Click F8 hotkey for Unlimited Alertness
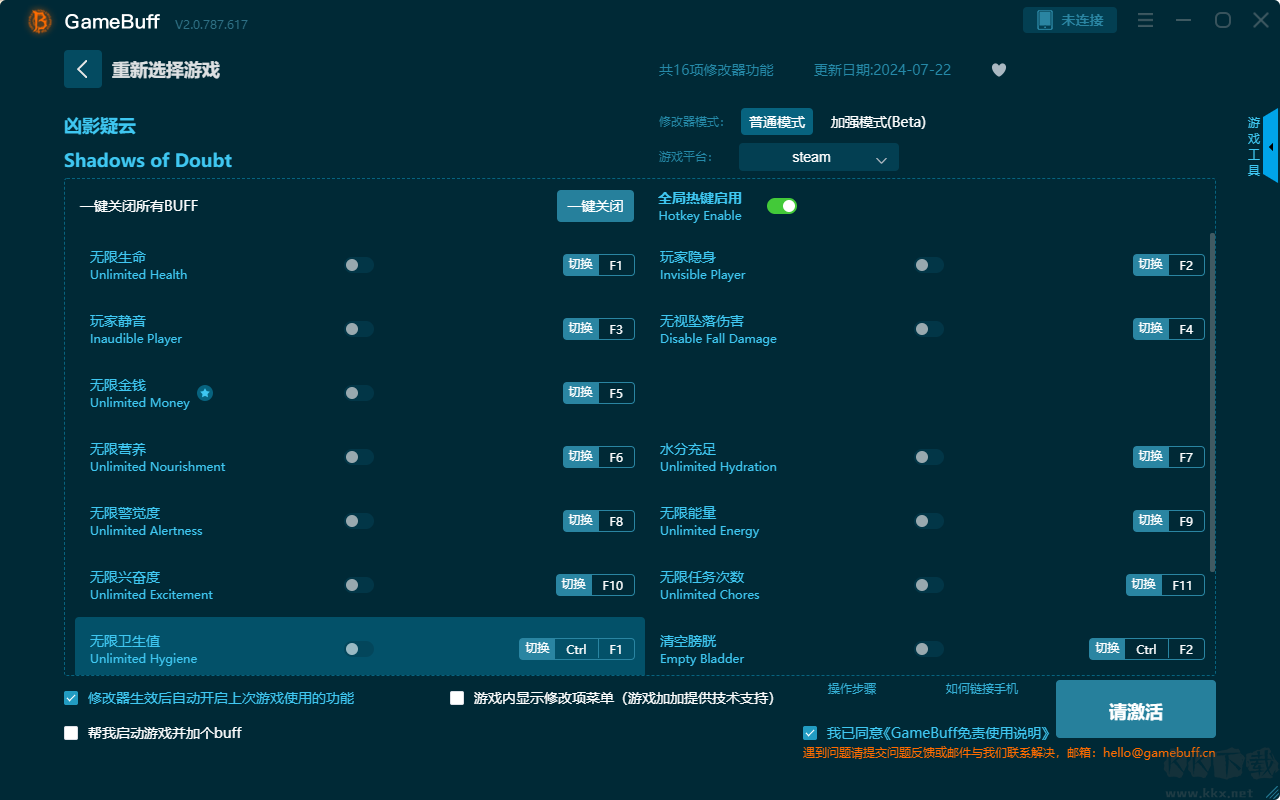 coord(599,521)
